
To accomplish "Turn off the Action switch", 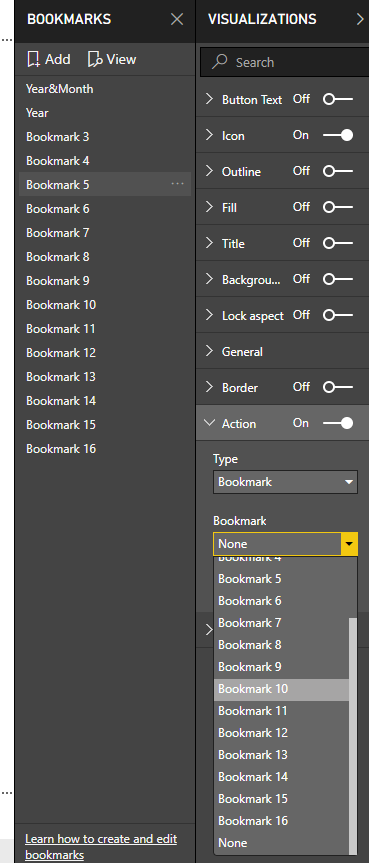I will [338, 423].
